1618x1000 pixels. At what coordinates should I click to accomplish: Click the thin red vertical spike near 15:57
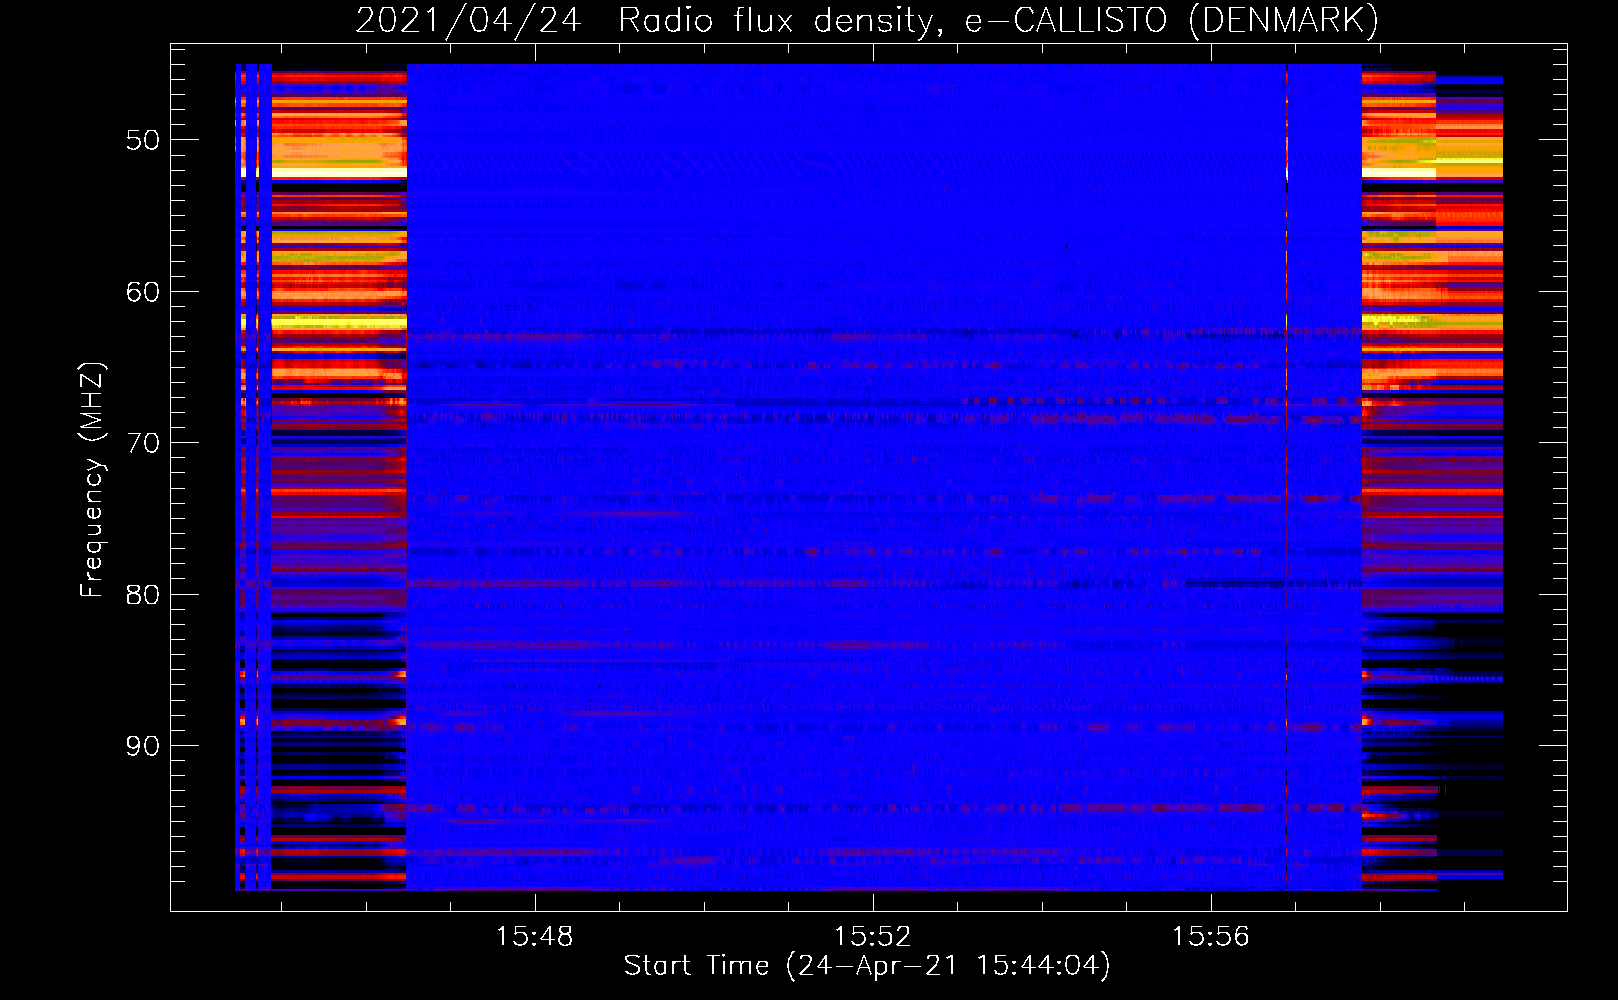[x=1287, y=477]
